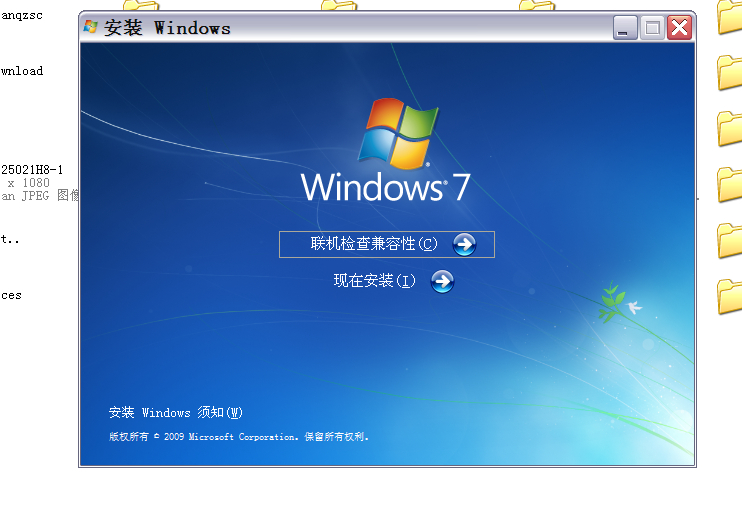Viewport: 742px width, 531px height.
Task: Select the 25021H8-1 file in background window
Action: click(x=32, y=169)
